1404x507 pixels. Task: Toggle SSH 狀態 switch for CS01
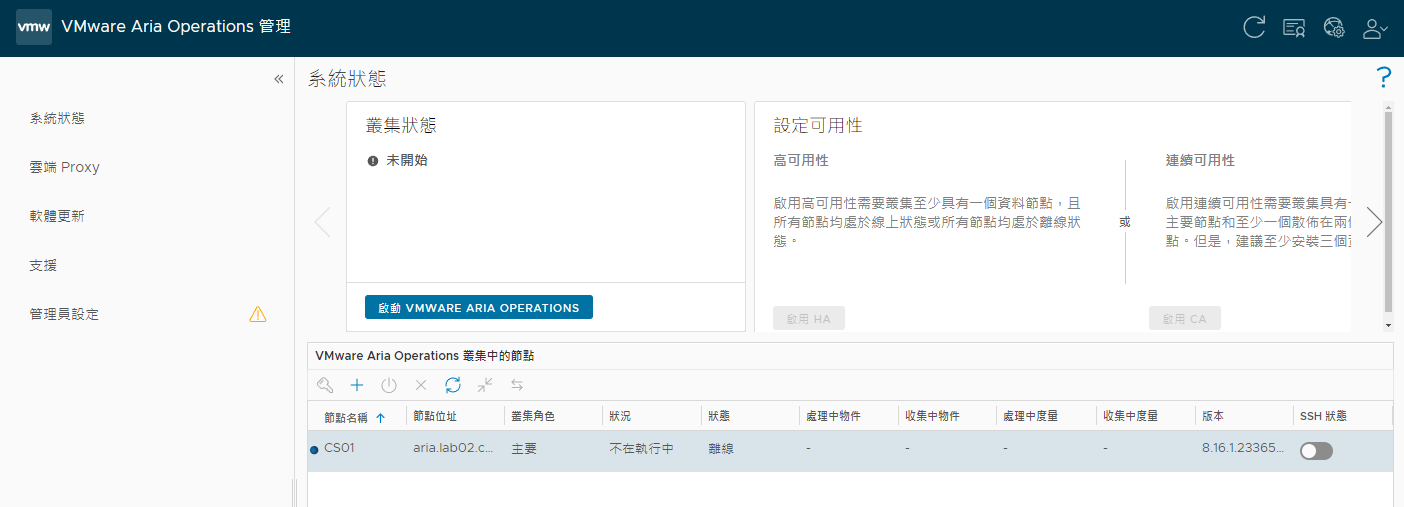pyautogui.click(x=1316, y=451)
